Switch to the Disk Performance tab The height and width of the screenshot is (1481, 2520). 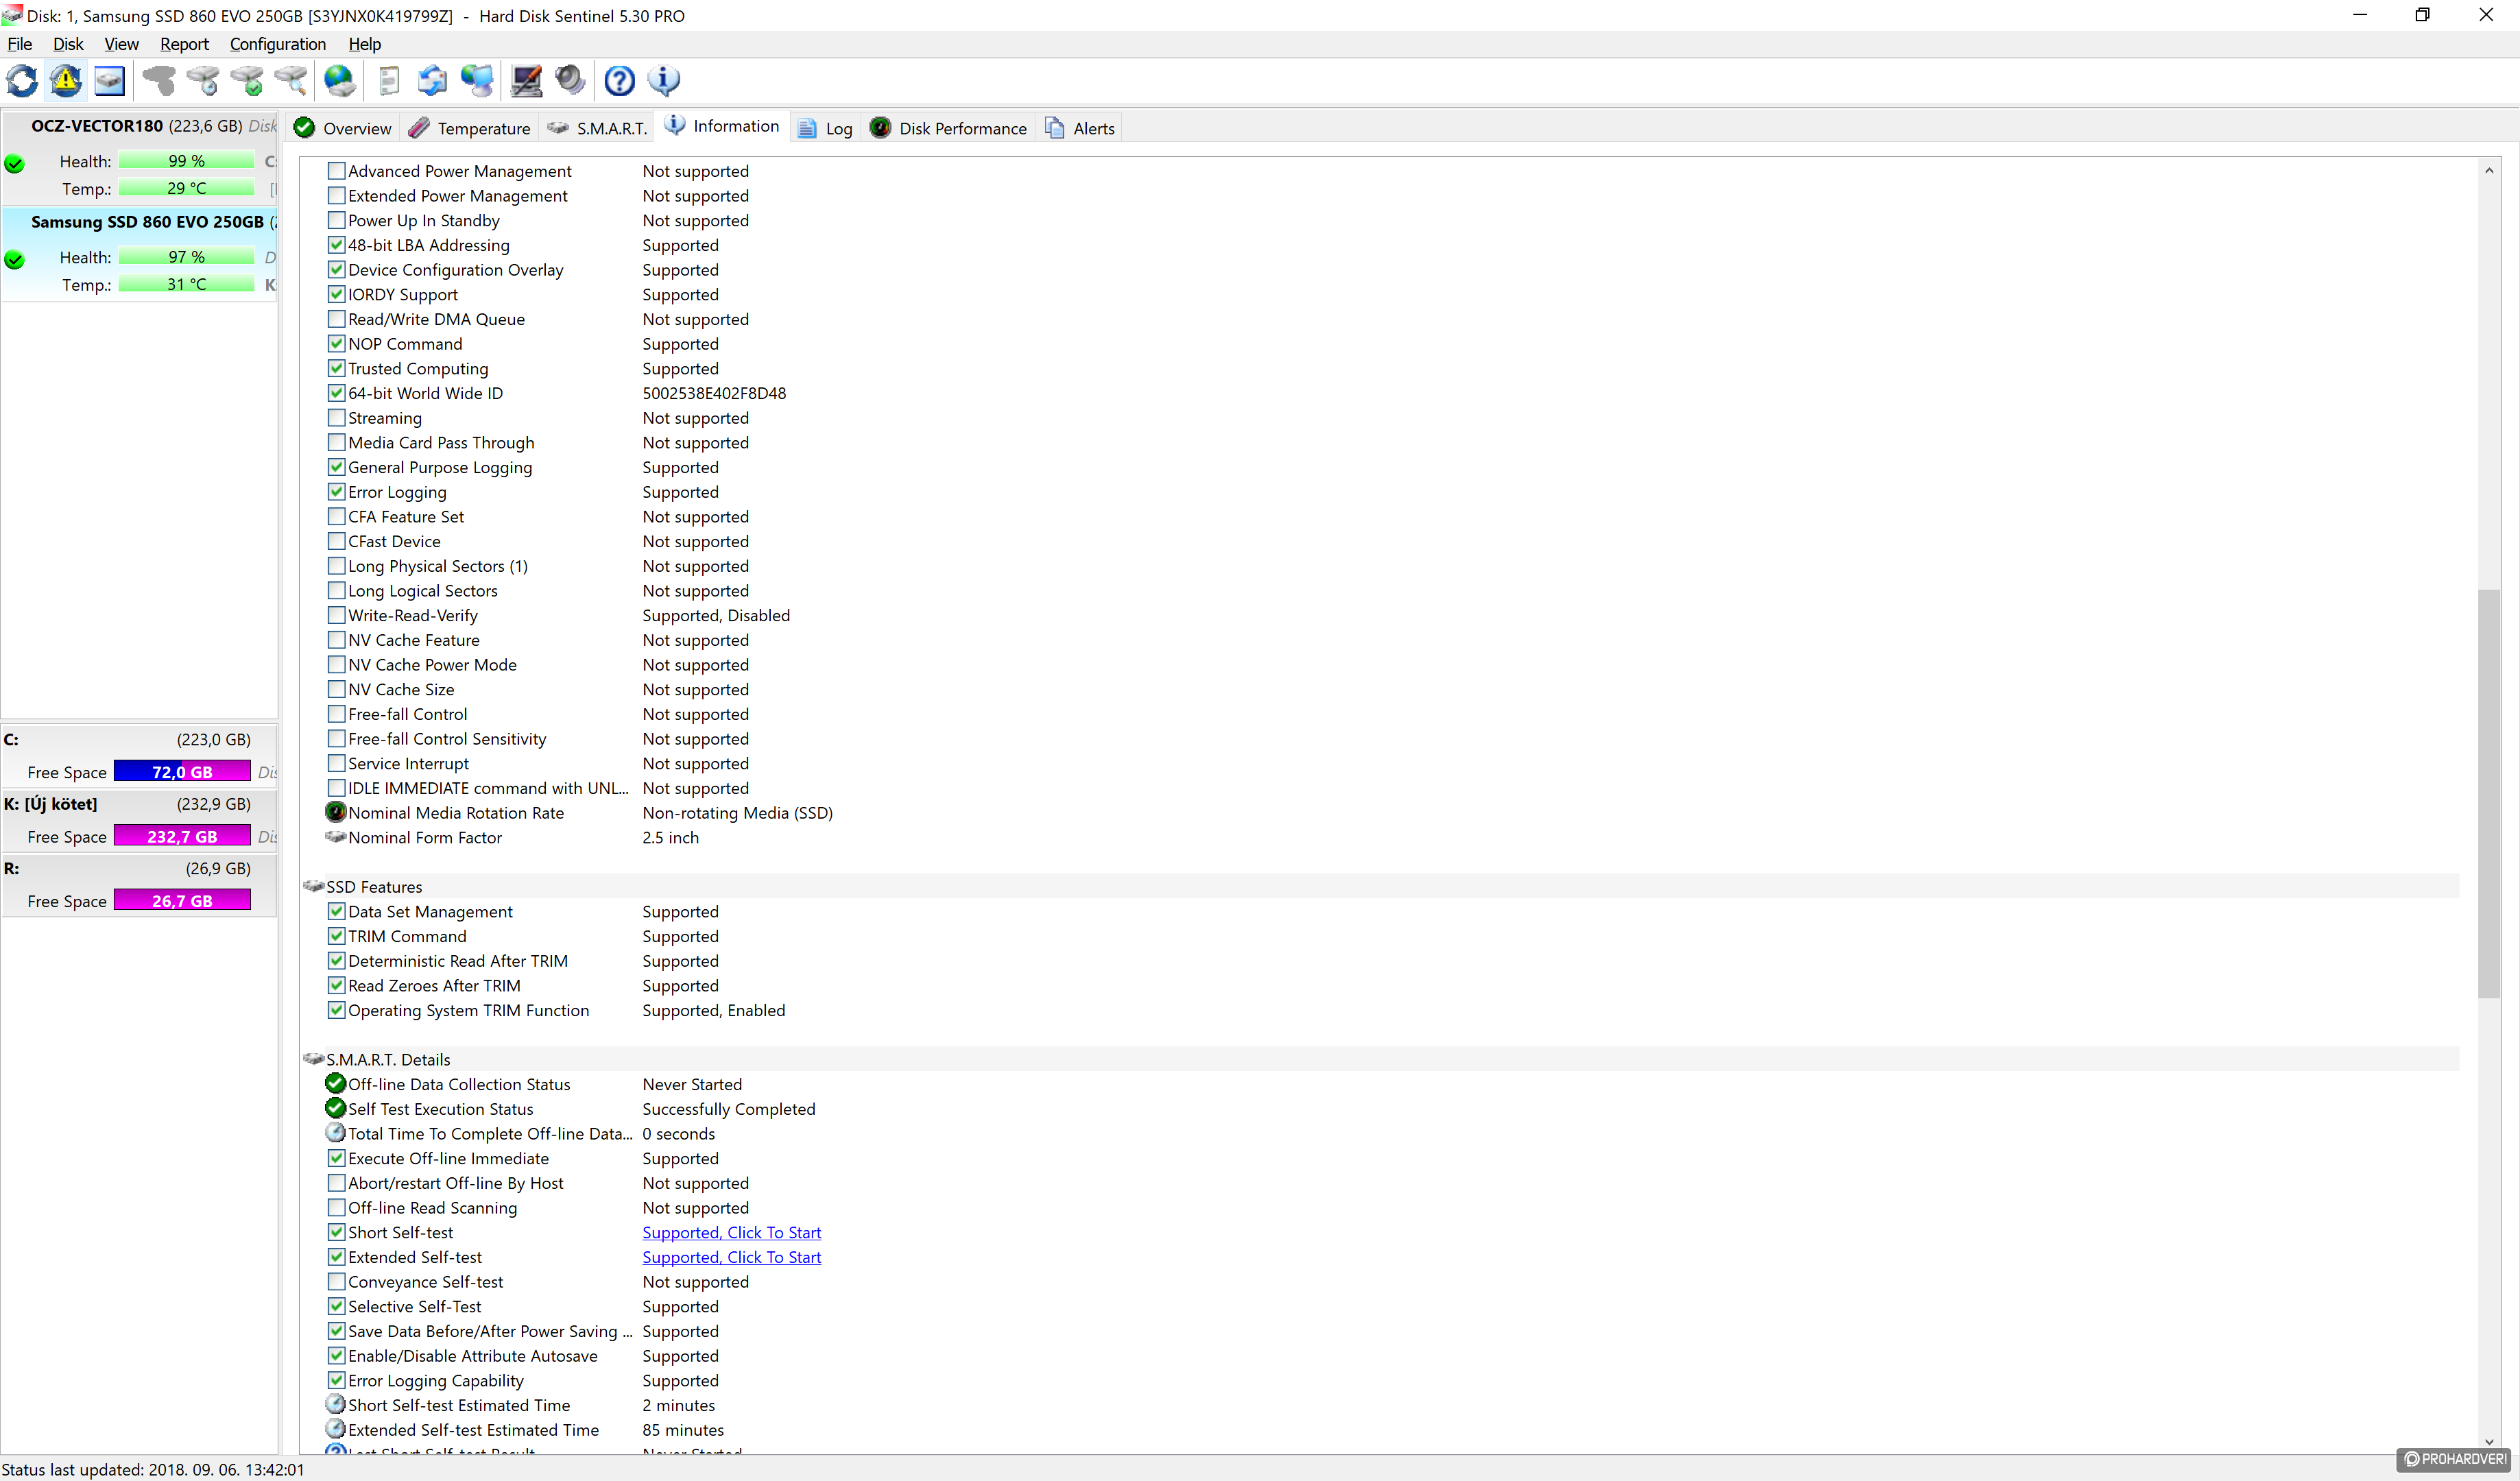click(x=948, y=128)
